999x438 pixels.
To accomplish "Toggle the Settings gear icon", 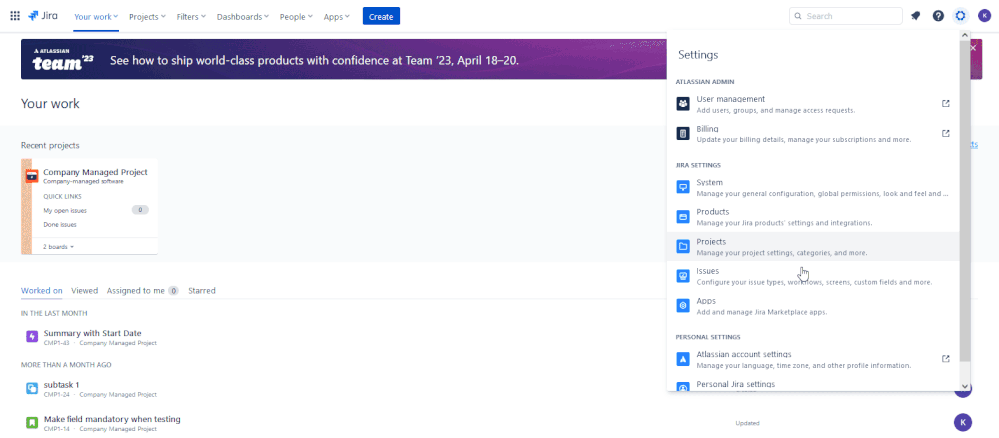I will coord(961,16).
